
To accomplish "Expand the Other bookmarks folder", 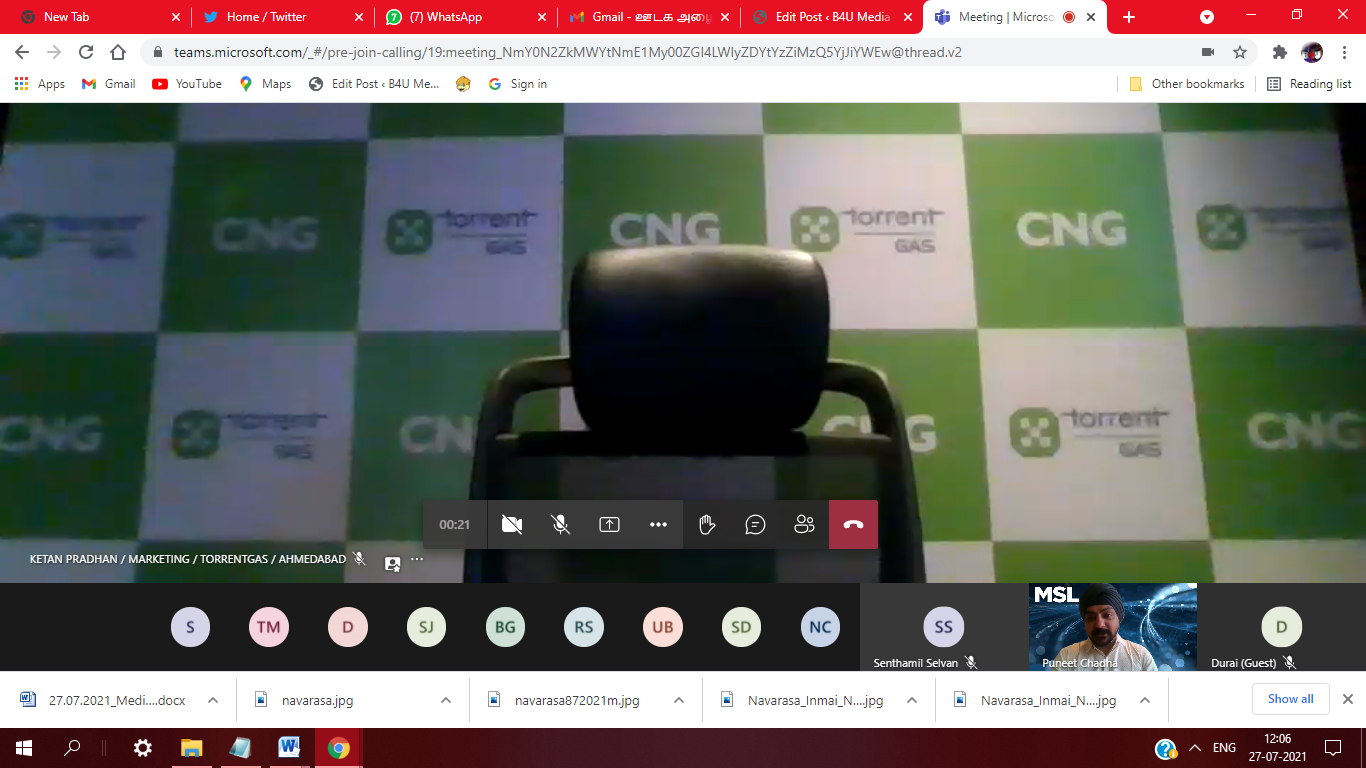I will point(1187,84).
